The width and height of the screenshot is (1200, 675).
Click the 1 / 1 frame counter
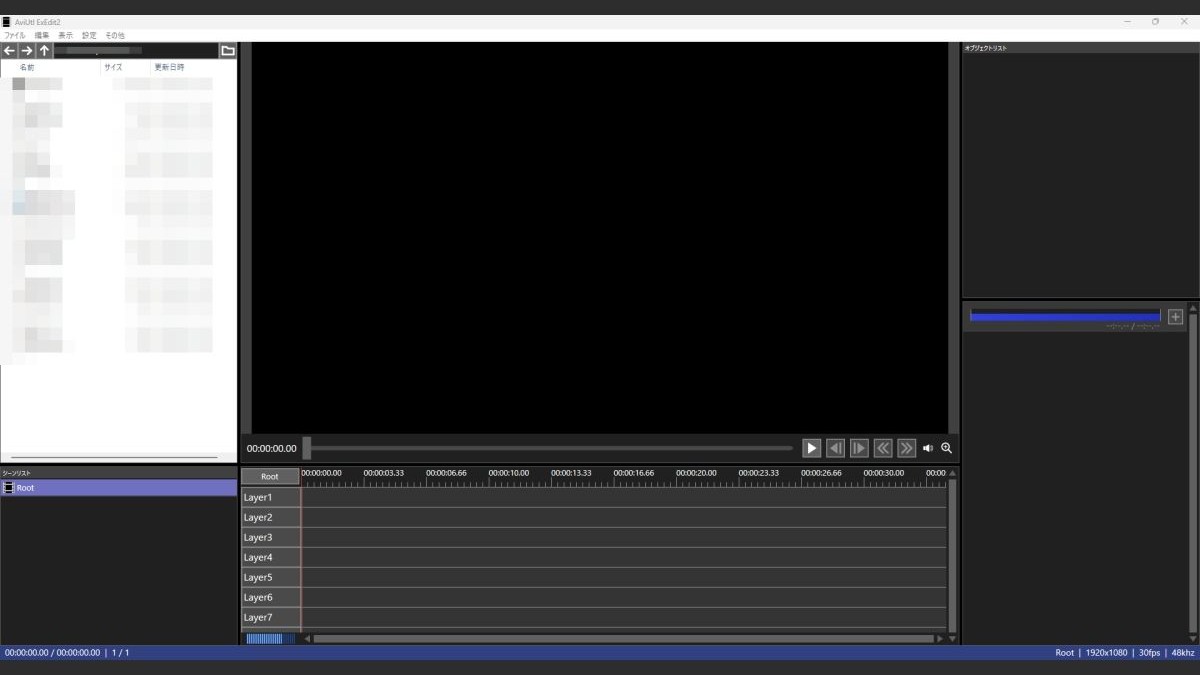tap(120, 653)
